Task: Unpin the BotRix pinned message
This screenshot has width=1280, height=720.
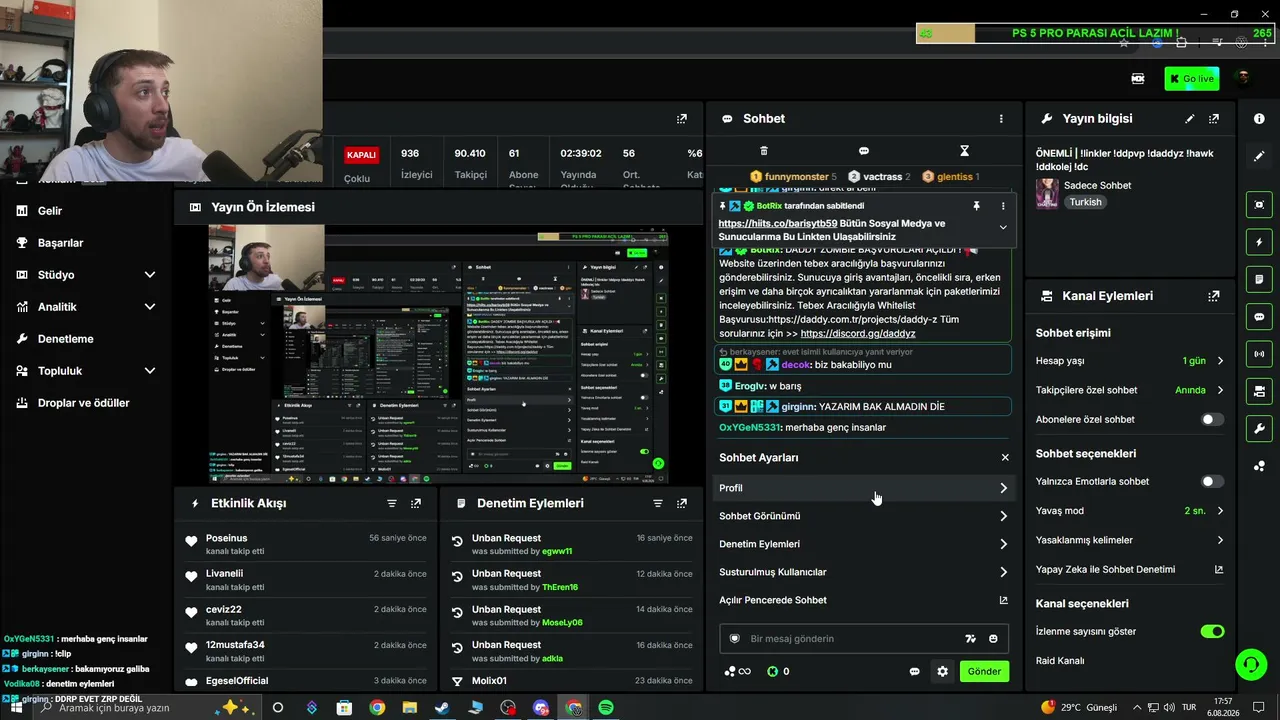Action: coord(976,206)
